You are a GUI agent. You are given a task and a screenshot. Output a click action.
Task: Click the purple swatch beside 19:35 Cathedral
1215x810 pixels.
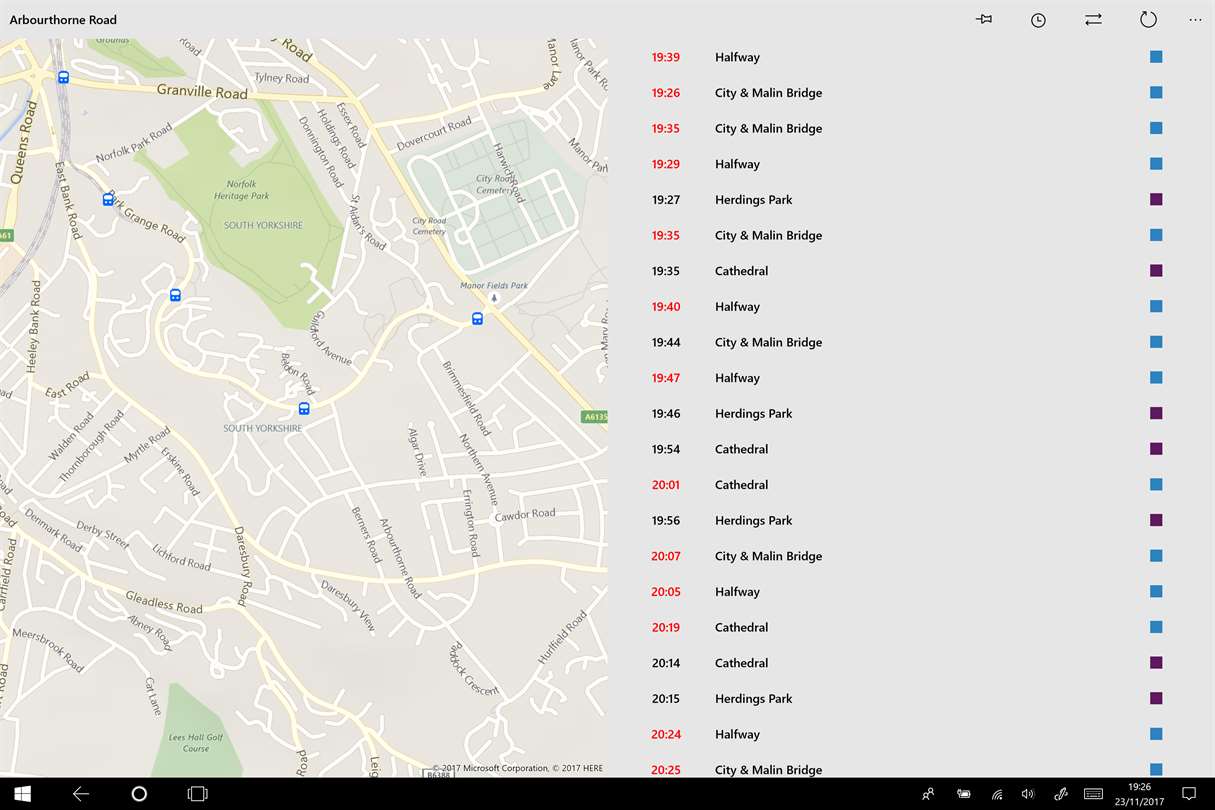pyautogui.click(x=1156, y=271)
